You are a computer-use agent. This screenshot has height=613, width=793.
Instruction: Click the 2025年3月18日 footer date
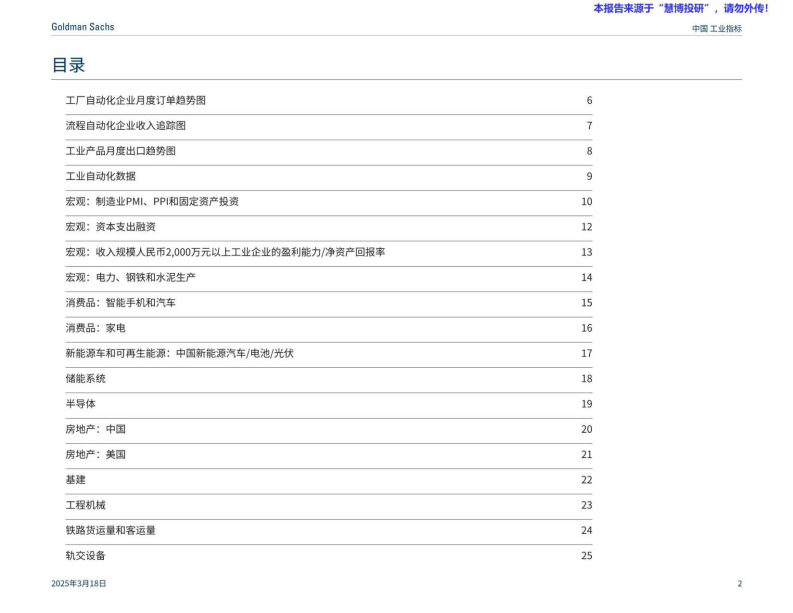click(79, 583)
